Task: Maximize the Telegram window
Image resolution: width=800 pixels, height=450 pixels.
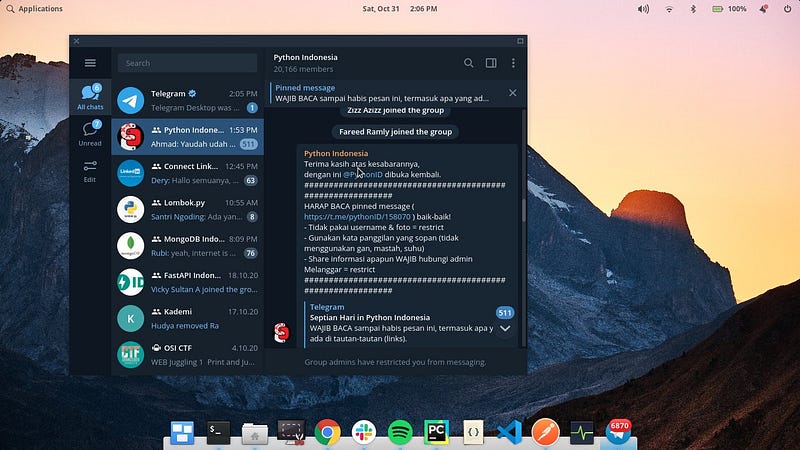Action: pyautogui.click(x=520, y=41)
